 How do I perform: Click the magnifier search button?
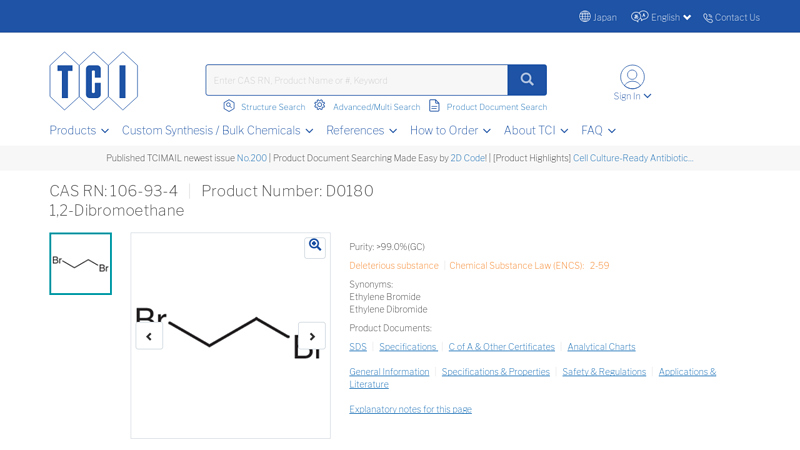[527, 80]
